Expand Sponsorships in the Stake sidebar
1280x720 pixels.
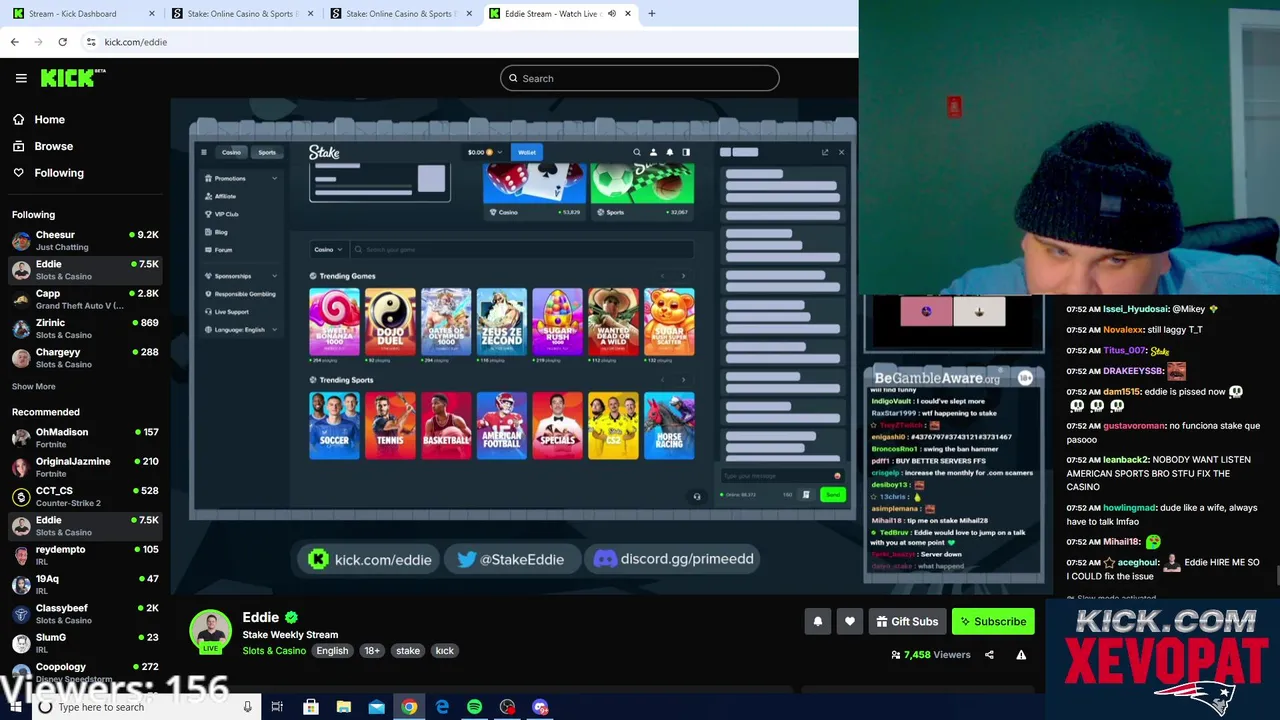pyautogui.click(x=240, y=276)
